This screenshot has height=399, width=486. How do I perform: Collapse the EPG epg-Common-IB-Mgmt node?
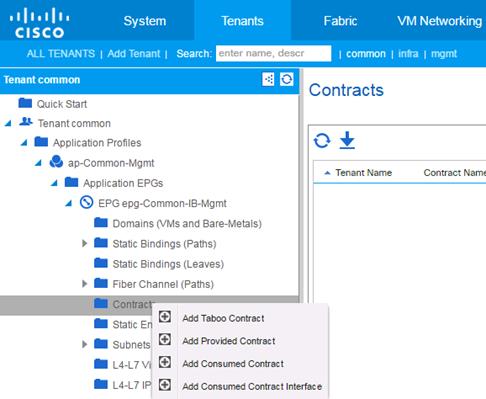pos(69,203)
